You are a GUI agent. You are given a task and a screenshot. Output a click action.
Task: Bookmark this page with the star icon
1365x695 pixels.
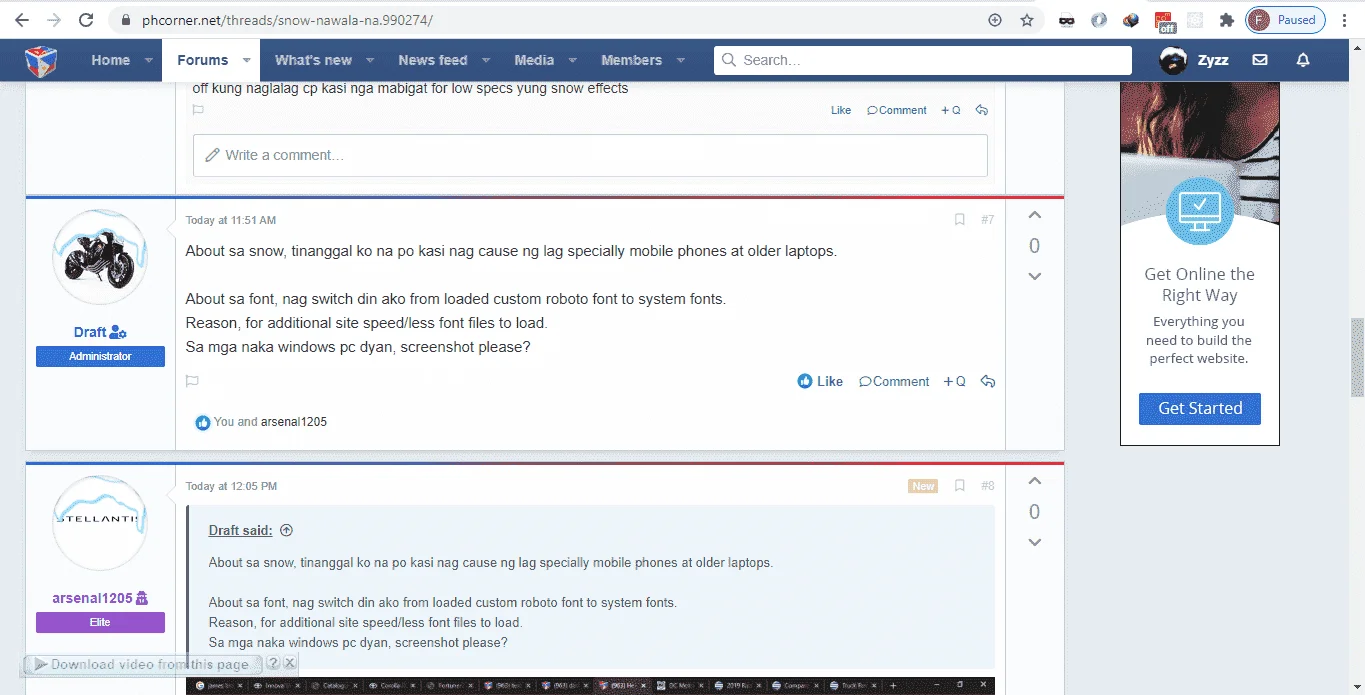pos(1027,20)
